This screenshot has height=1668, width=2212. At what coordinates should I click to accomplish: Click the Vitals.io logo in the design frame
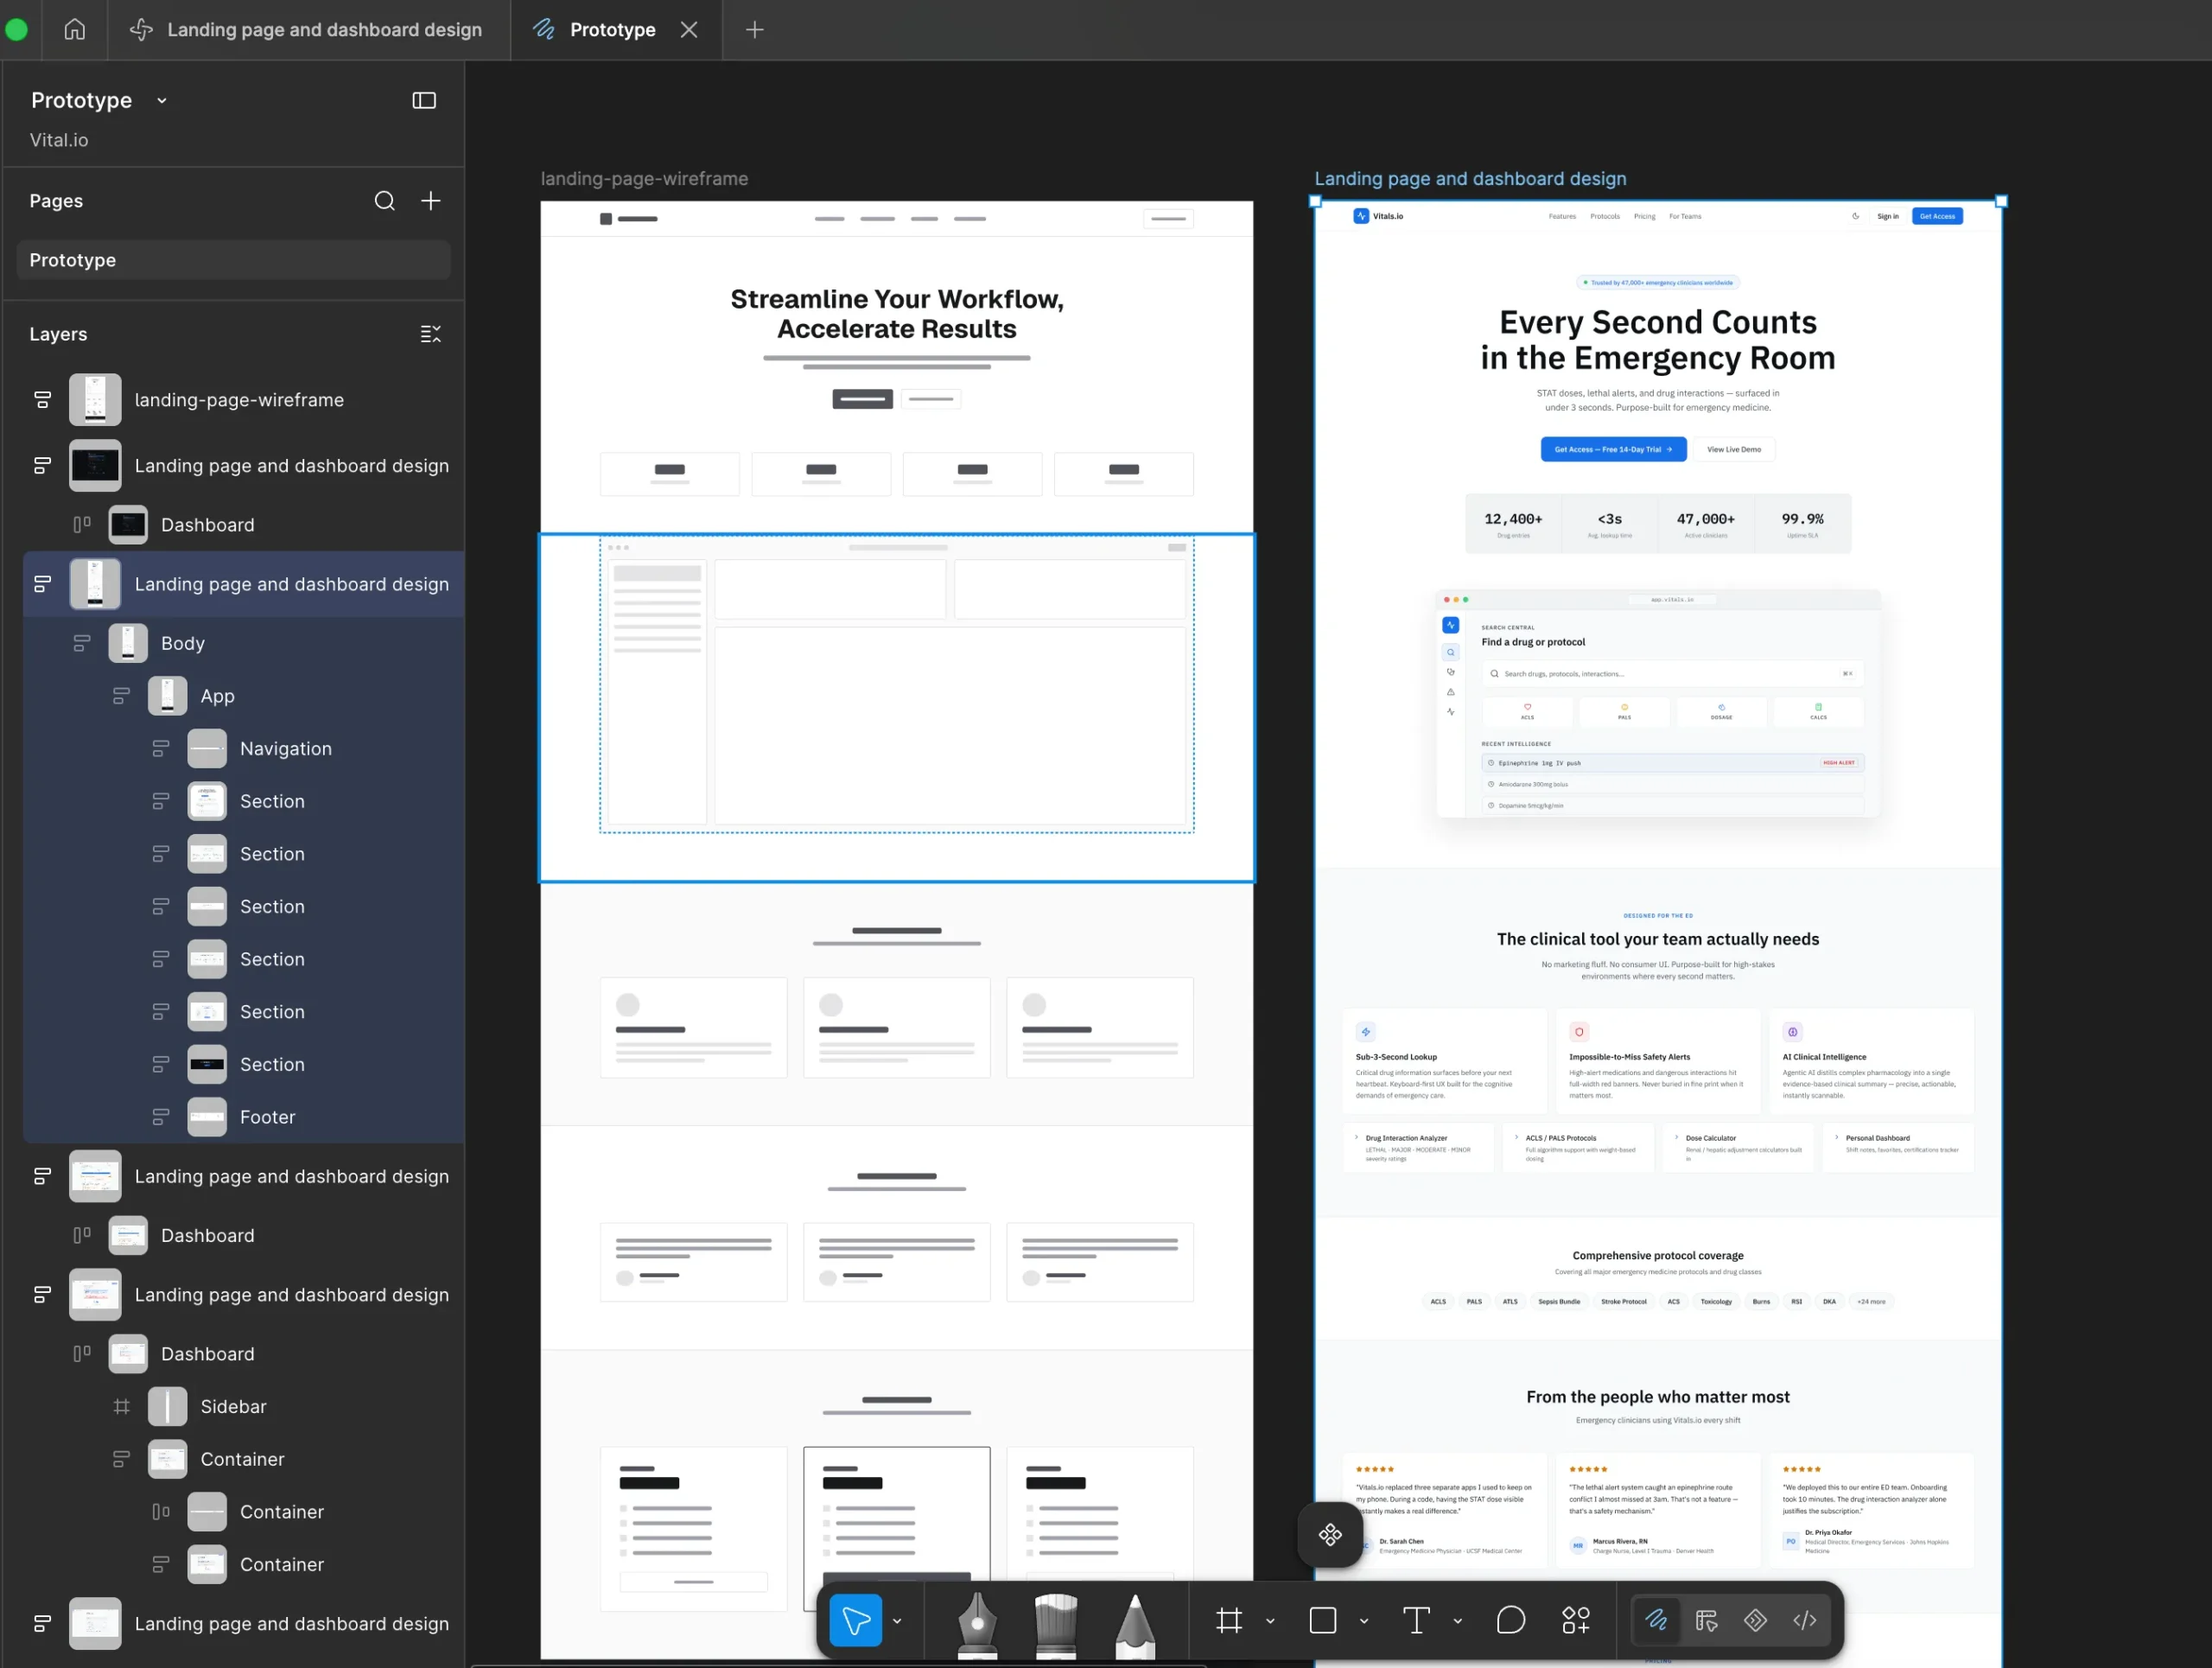[1379, 216]
